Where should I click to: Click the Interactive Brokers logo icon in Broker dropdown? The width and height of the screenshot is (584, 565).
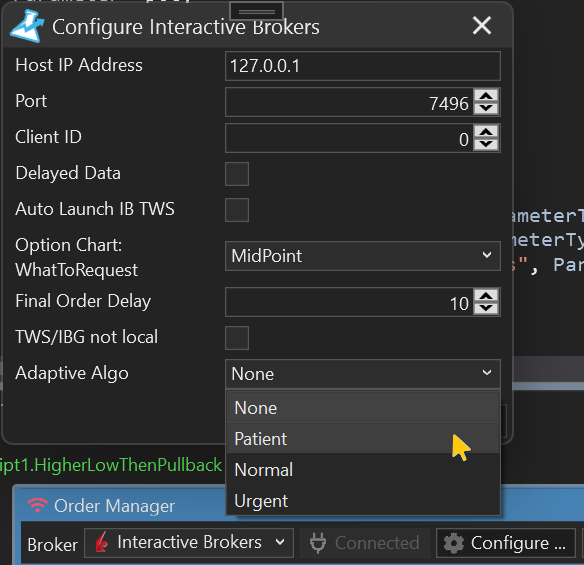click(x=101, y=542)
